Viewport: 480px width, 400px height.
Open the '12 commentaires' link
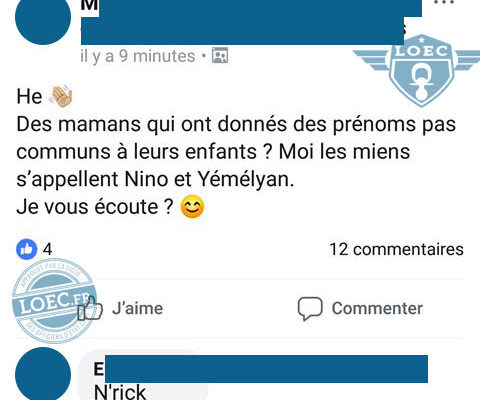(396, 249)
